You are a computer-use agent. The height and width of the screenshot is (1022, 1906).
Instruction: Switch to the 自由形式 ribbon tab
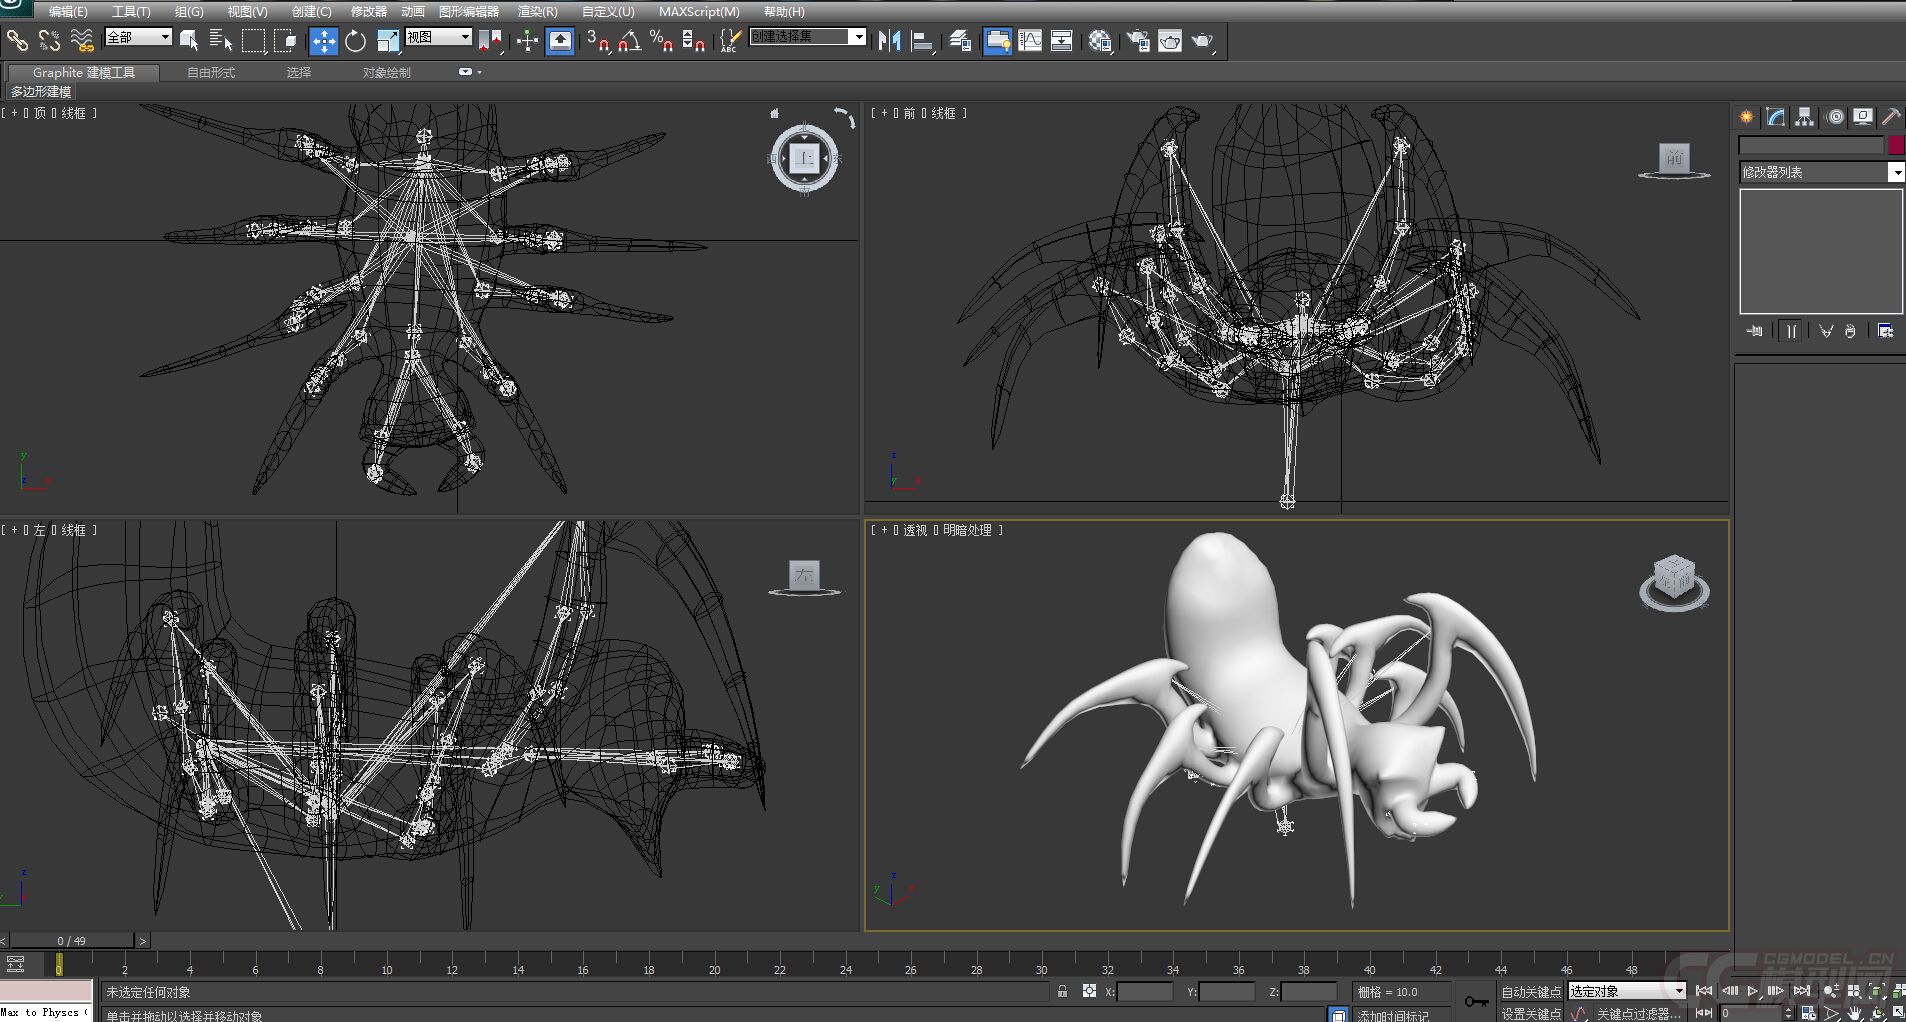pyautogui.click(x=211, y=72)
